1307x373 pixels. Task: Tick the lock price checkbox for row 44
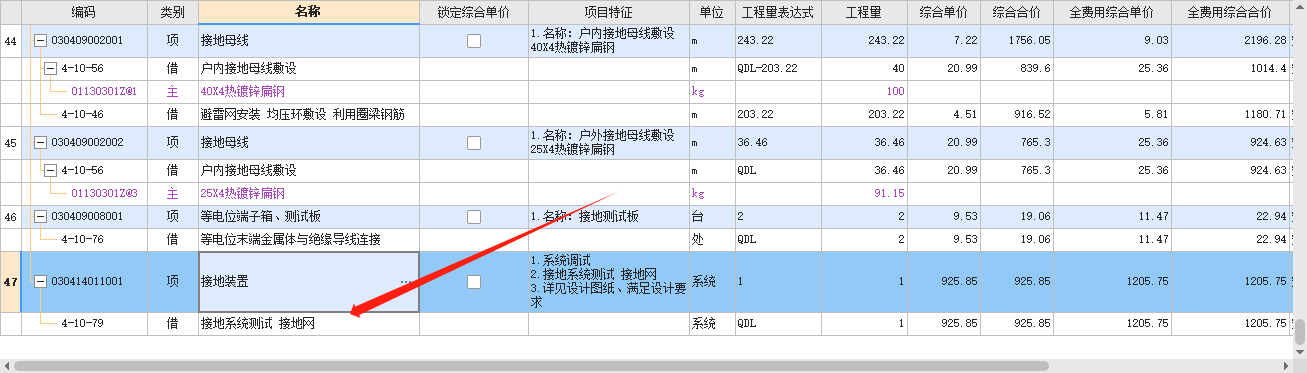coord(474,41)
